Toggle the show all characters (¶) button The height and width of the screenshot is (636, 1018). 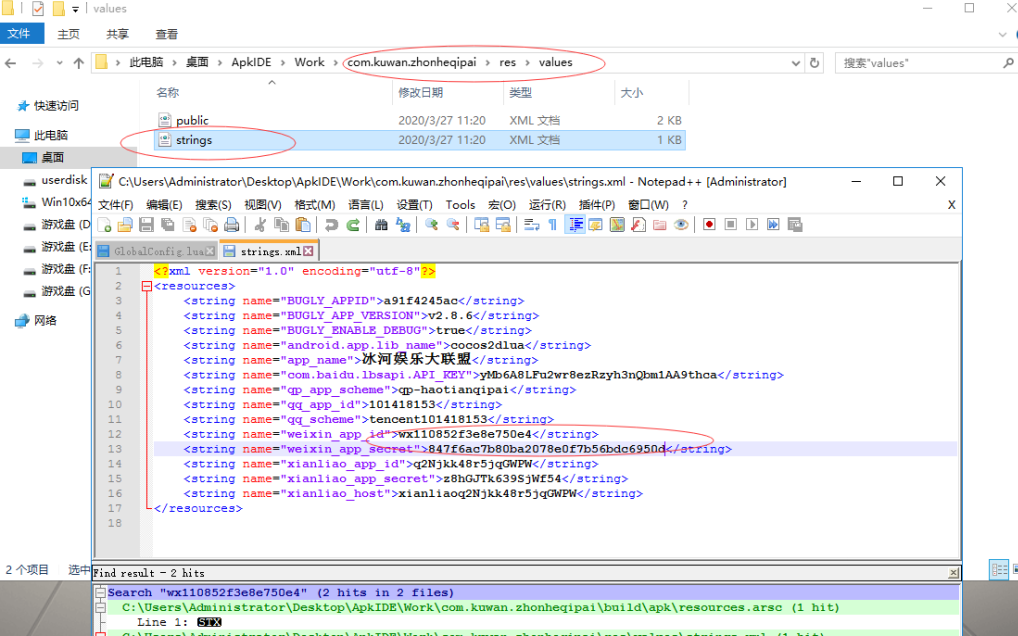[552, 225]
